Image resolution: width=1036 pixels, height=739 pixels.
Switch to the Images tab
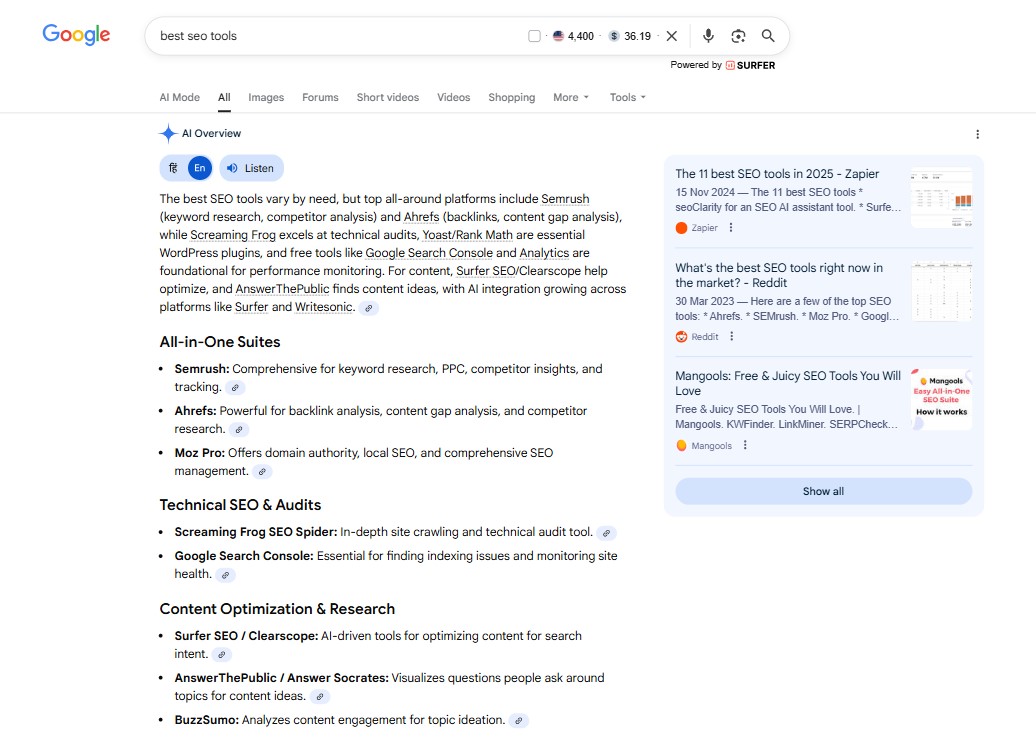[x=265, y=97]
